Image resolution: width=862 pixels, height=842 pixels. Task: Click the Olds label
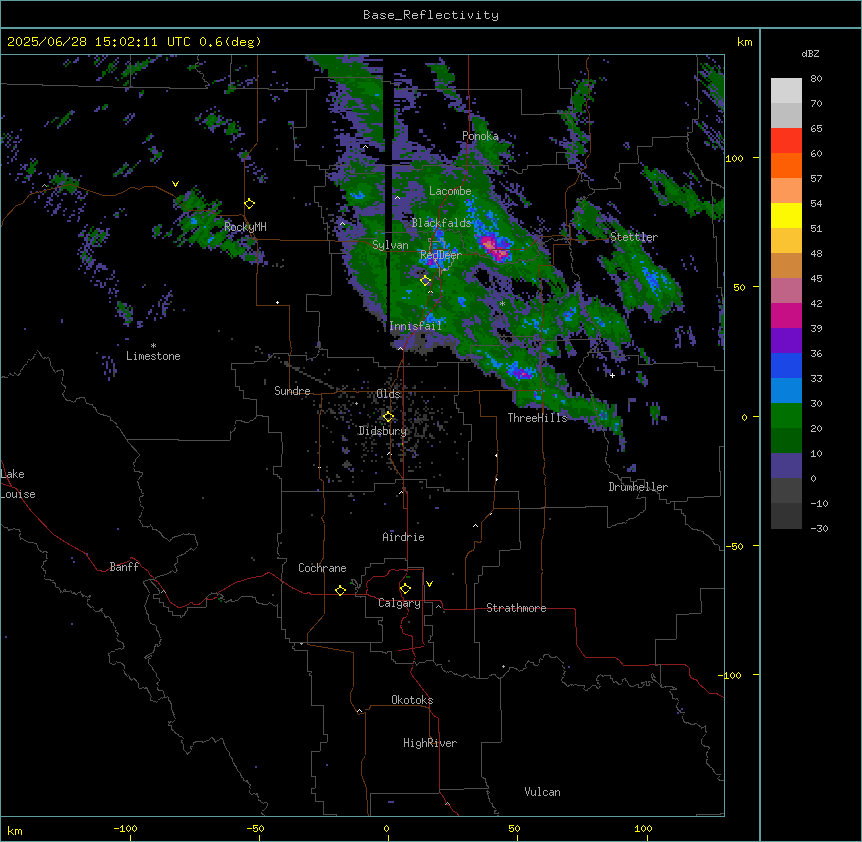pyautogui.click(x=388, y=394)
